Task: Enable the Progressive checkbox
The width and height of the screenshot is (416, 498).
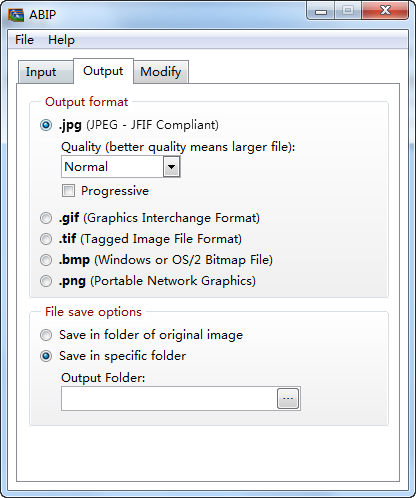Action: click(68, 191)
